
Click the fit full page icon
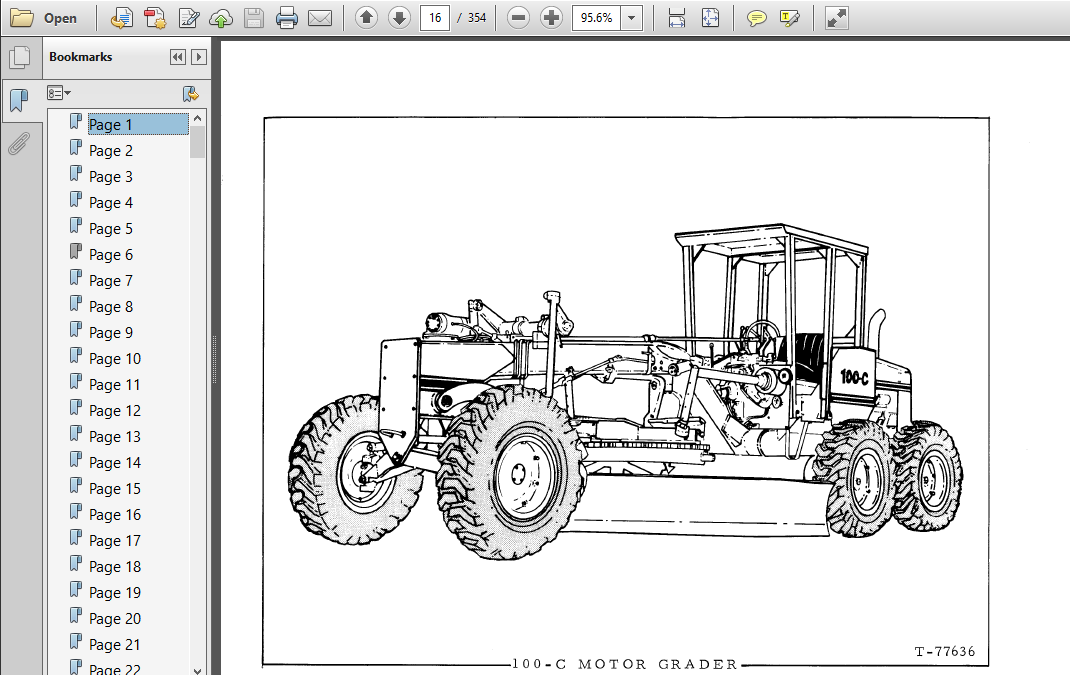tap(710, 18)
